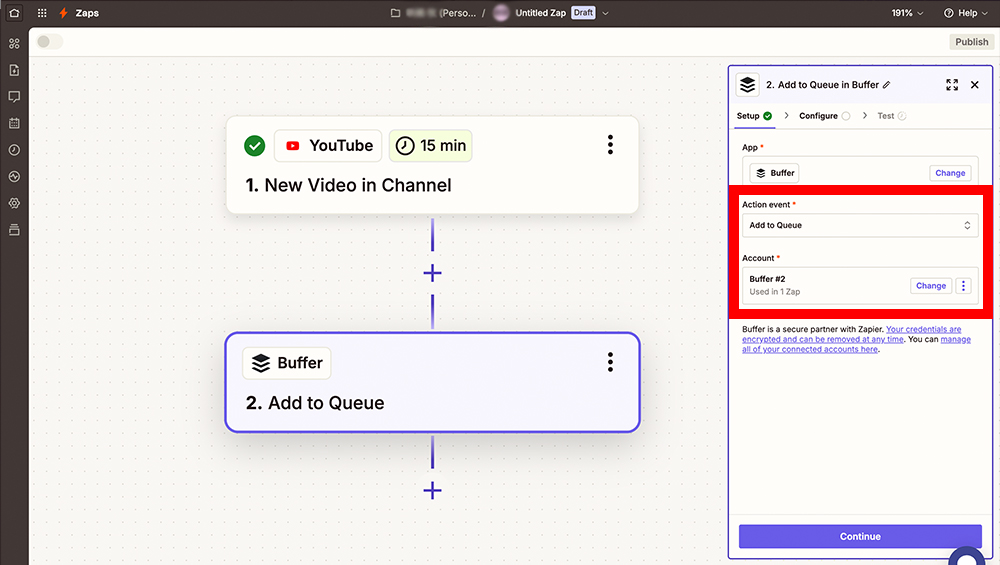Click the Buffer #2 account name
This screenshot has height=565, width=1000.
coord(767,279)
